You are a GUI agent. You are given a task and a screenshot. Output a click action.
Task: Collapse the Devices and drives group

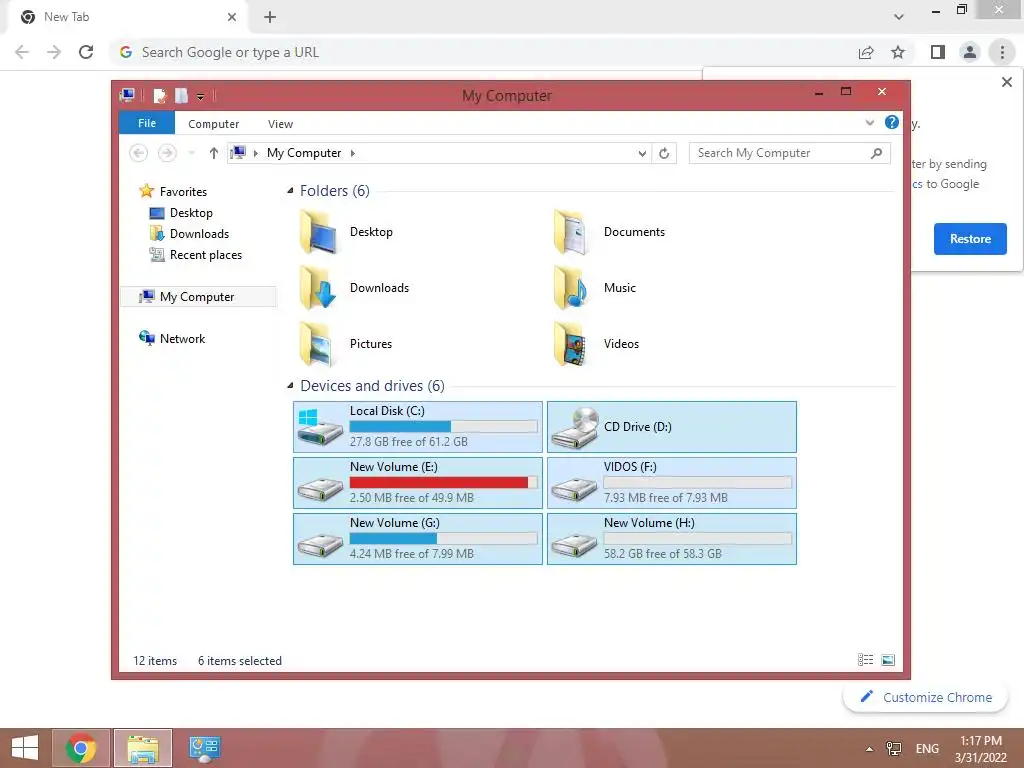pos(290,386)
